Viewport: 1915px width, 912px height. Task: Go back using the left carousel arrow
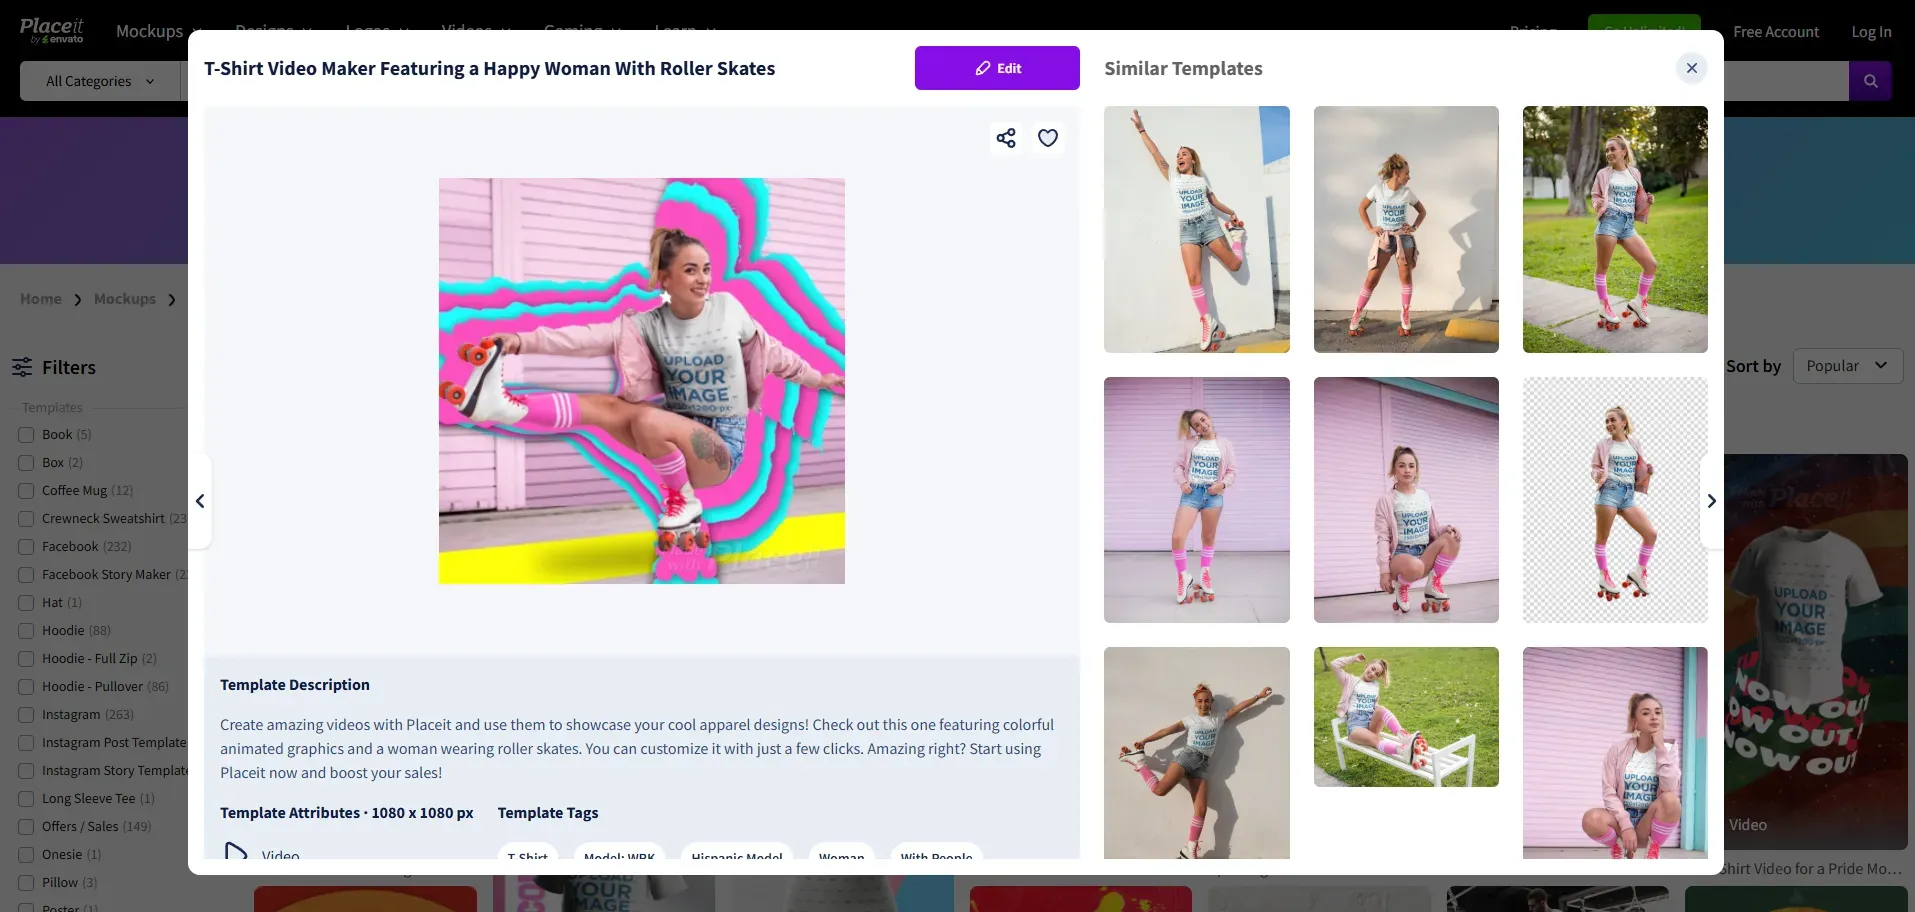tap(199, 501)
